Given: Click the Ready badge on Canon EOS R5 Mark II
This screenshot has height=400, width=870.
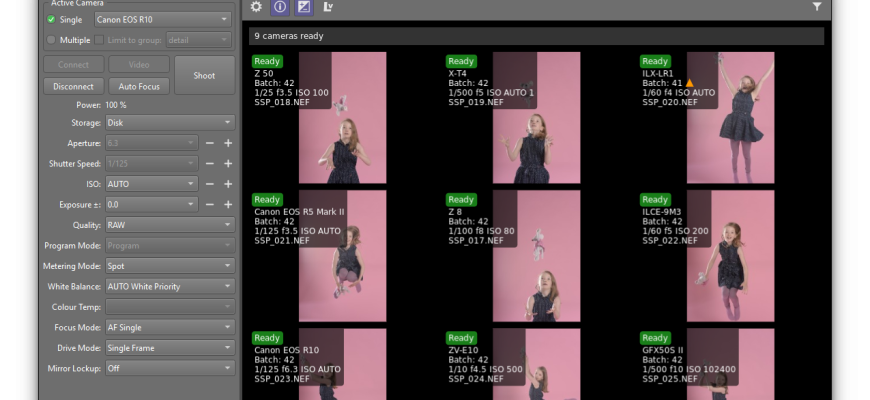Looking at the screenshot, I should click(267, 199).
